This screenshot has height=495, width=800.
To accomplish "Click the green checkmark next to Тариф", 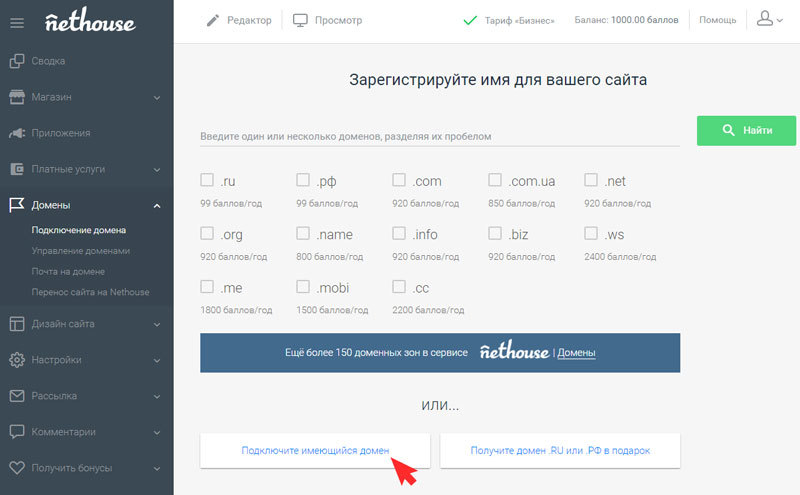I will coord(470,20).
